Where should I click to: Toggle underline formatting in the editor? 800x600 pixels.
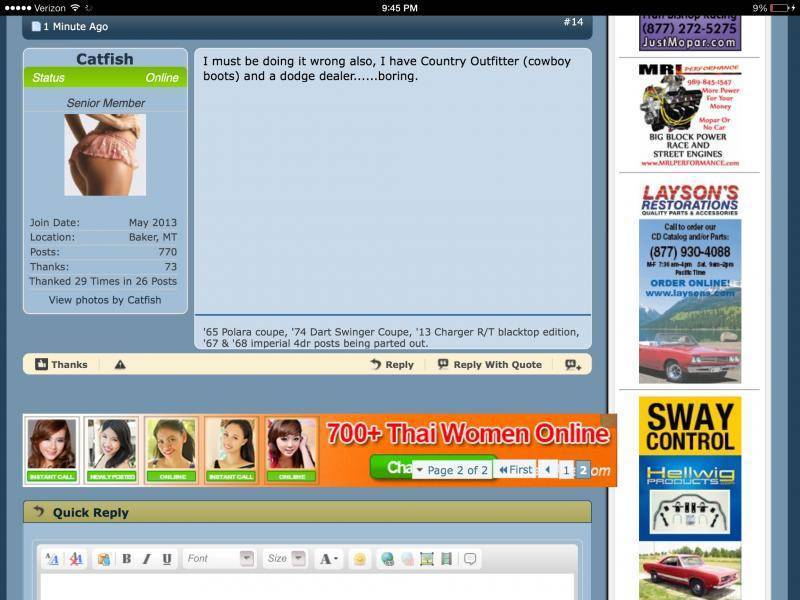coord(166,559)
